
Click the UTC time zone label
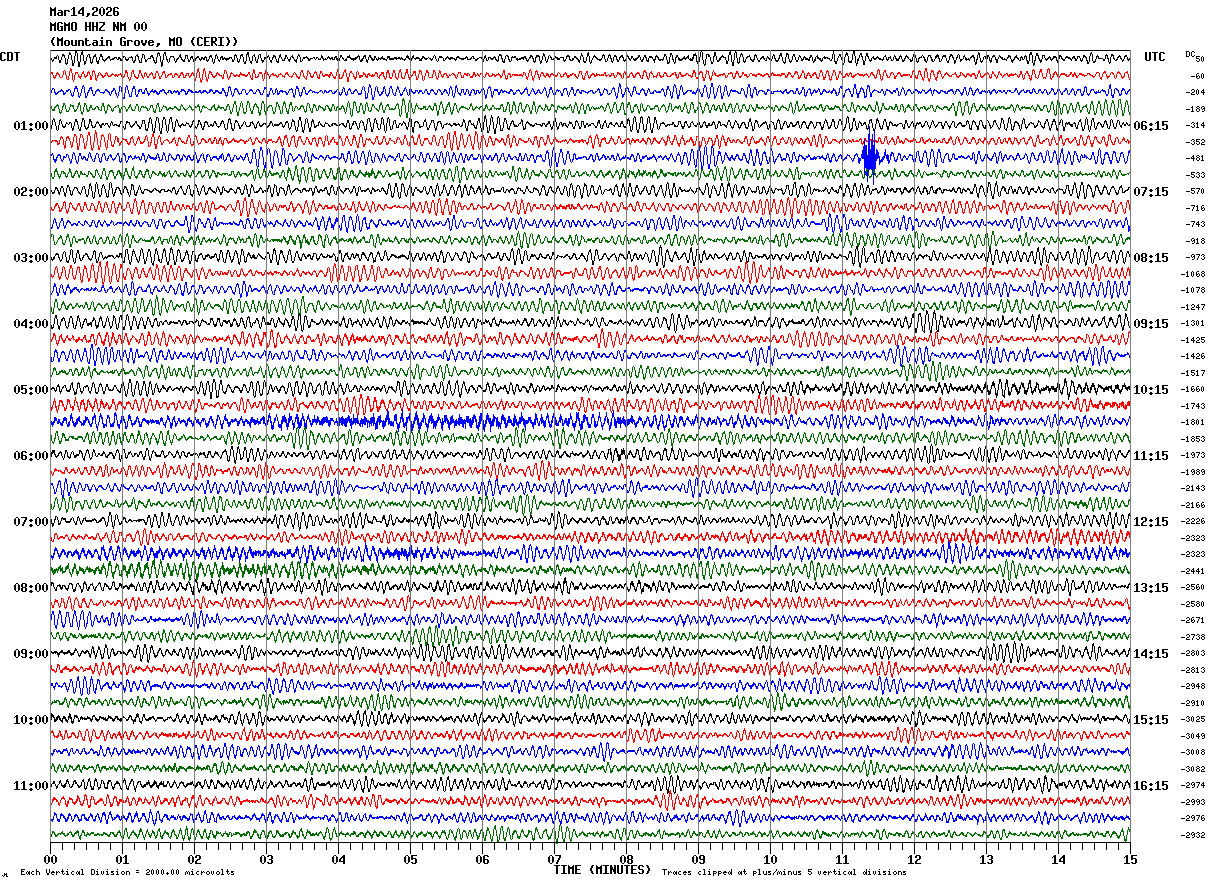coord(1155,57)
